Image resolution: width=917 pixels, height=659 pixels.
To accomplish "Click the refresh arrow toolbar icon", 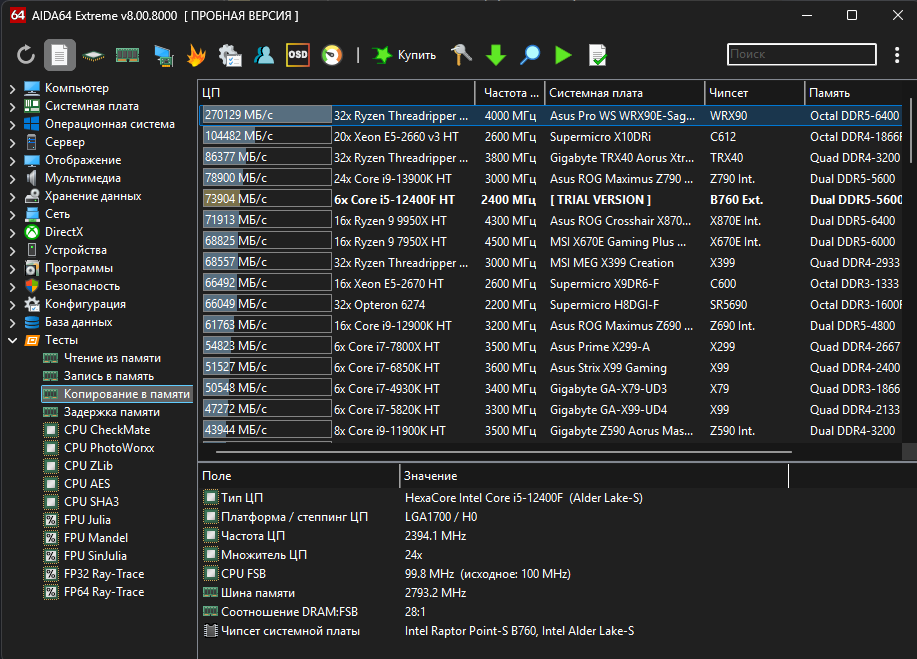I will tap(26, 55).
